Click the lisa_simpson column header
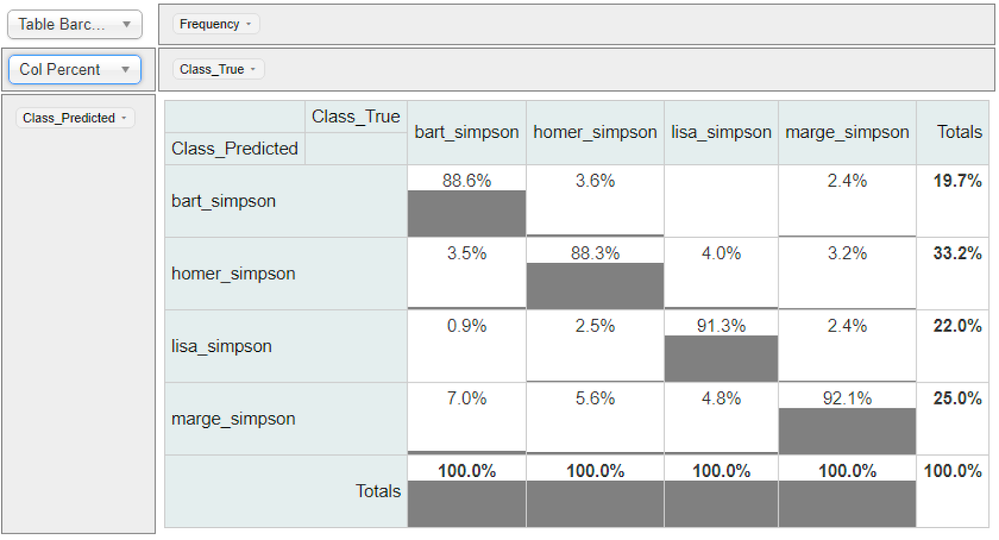This screenshot has height=540, width=999. pos(721,132)
